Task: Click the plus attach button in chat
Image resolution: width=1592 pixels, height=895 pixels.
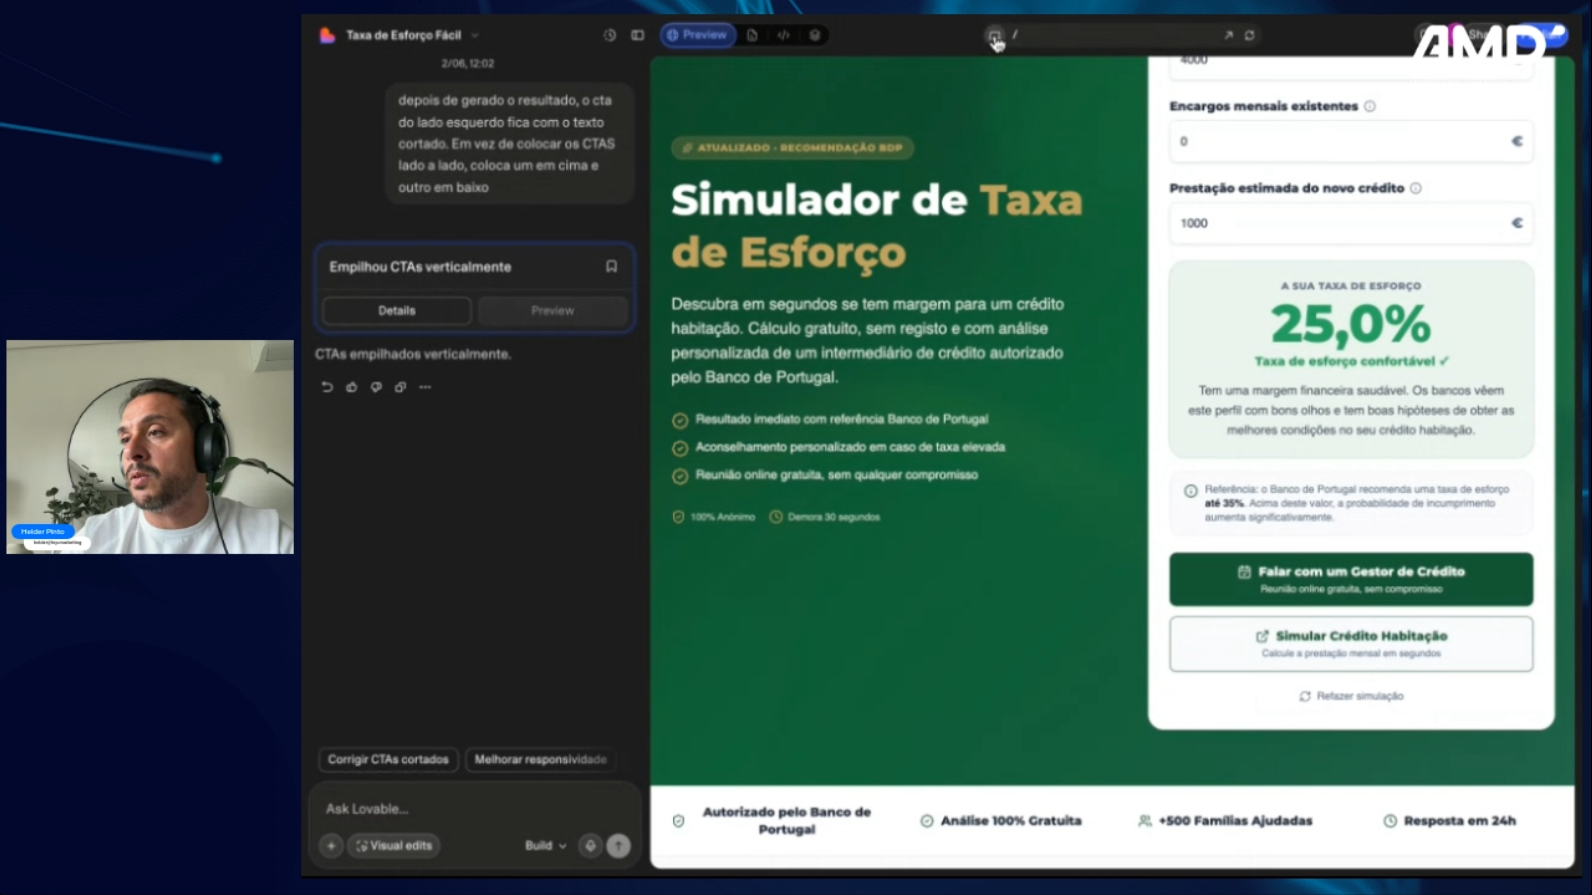Action: (x=331, y=846)
